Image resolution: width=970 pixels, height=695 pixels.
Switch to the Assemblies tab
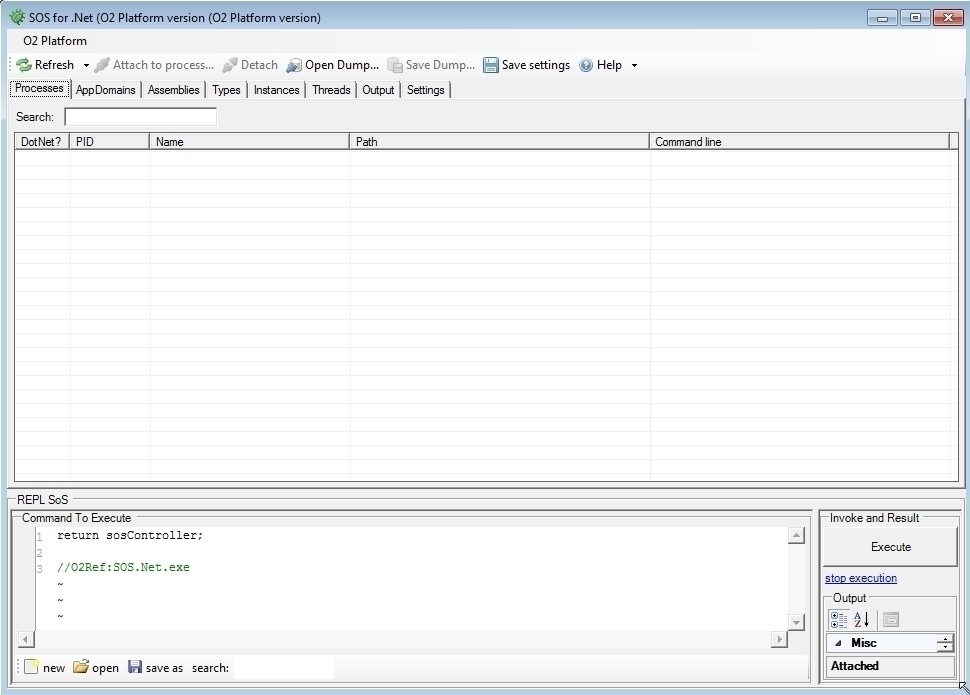(x=173, y=90)
